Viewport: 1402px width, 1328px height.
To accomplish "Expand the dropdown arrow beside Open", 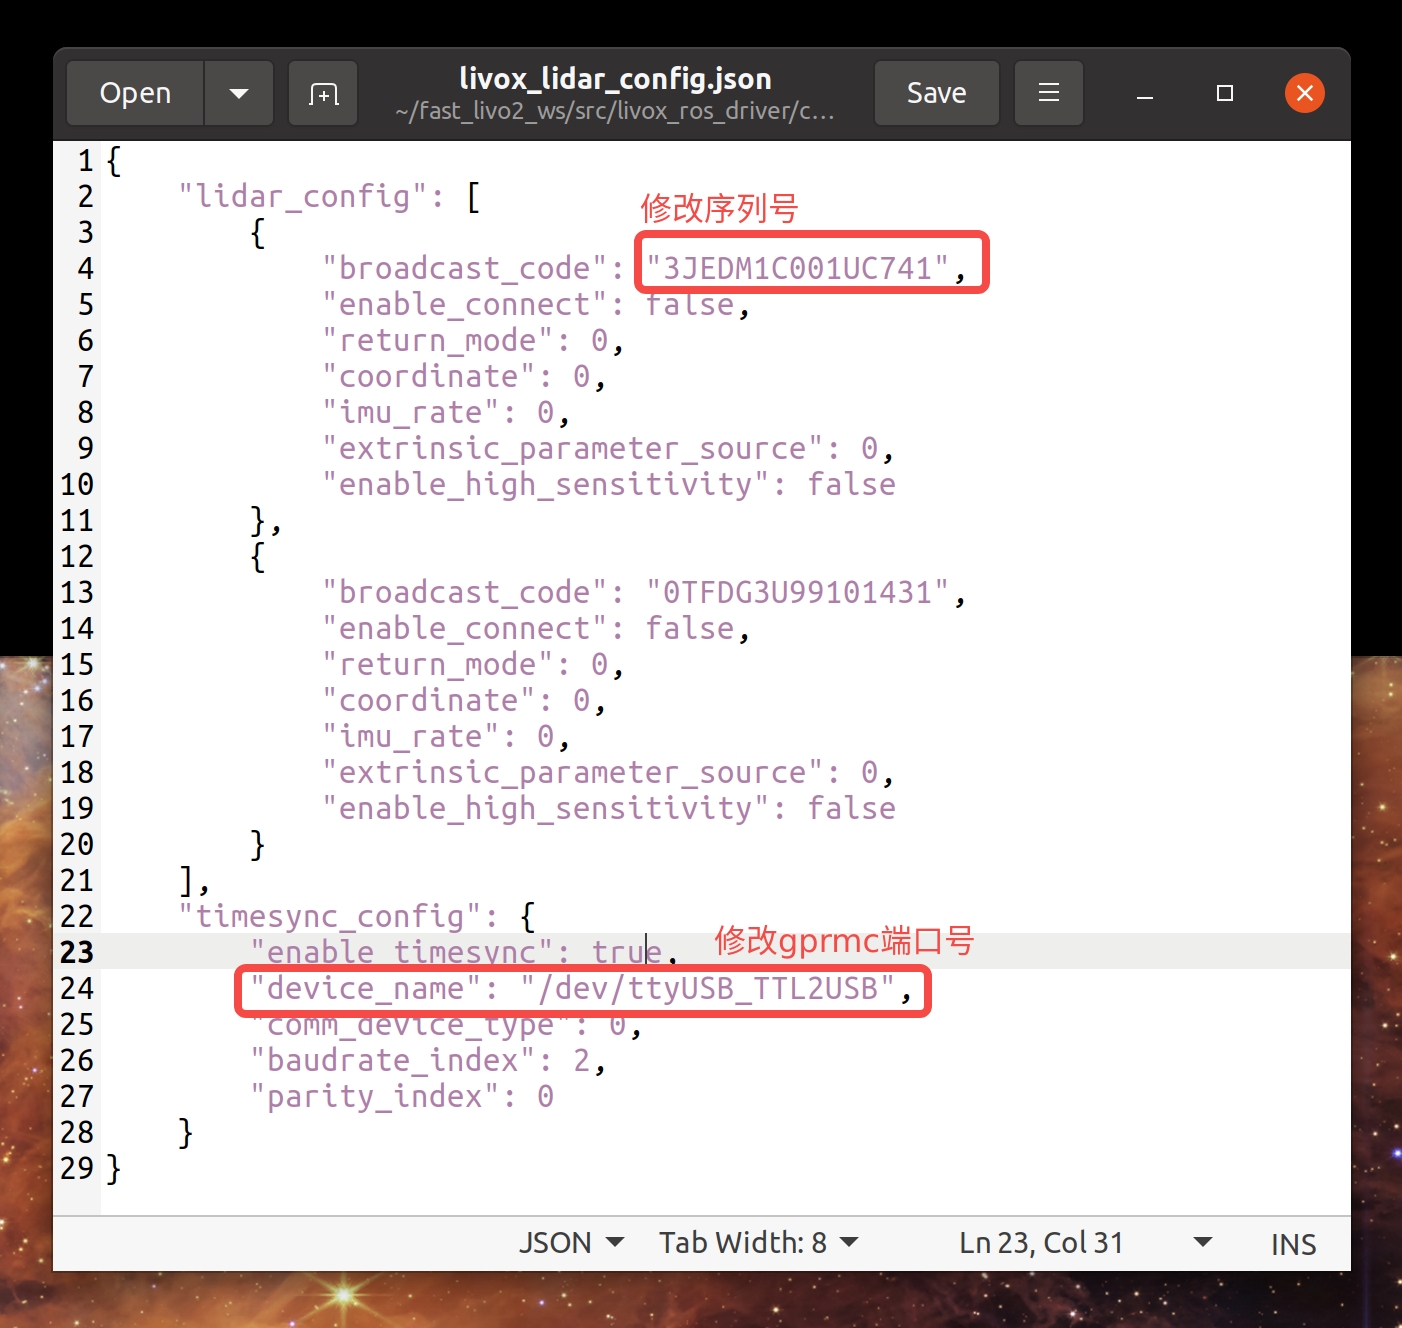I will (x=238, y=92).
